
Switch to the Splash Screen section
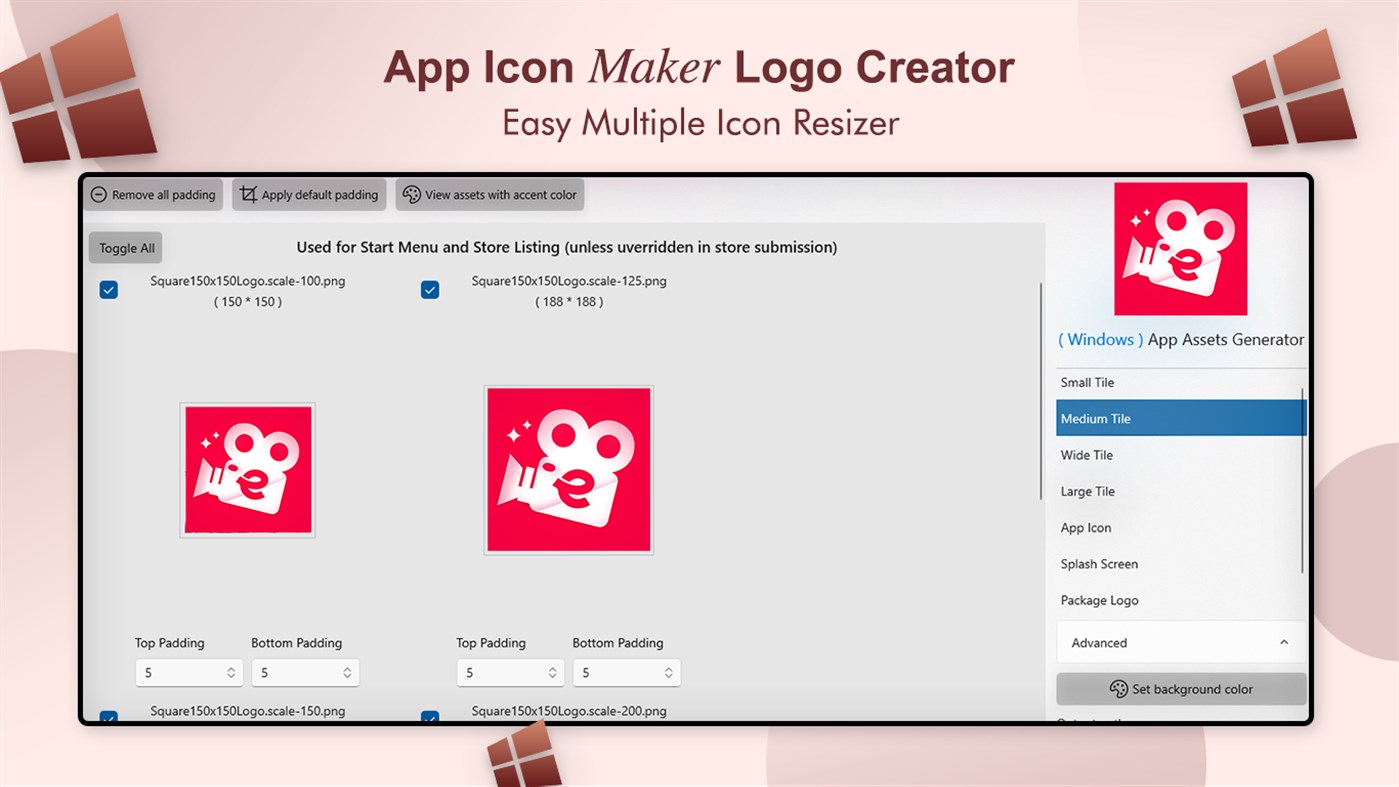point(1098,564)
